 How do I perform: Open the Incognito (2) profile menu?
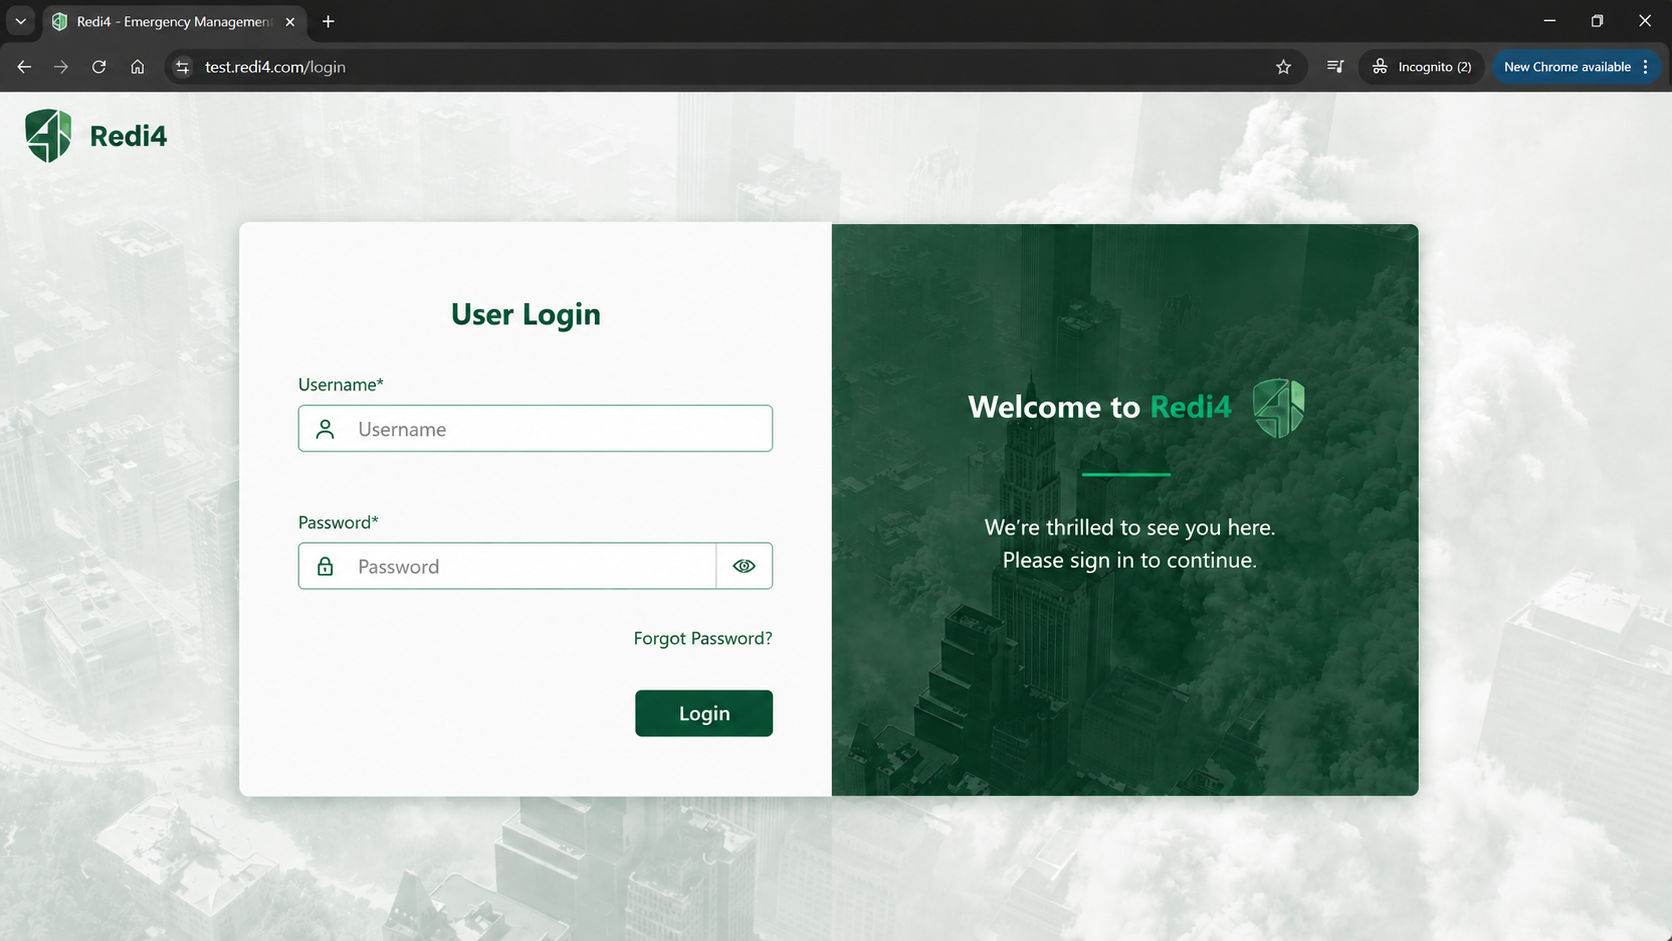pyautogui.click(x=1421, y=67)
